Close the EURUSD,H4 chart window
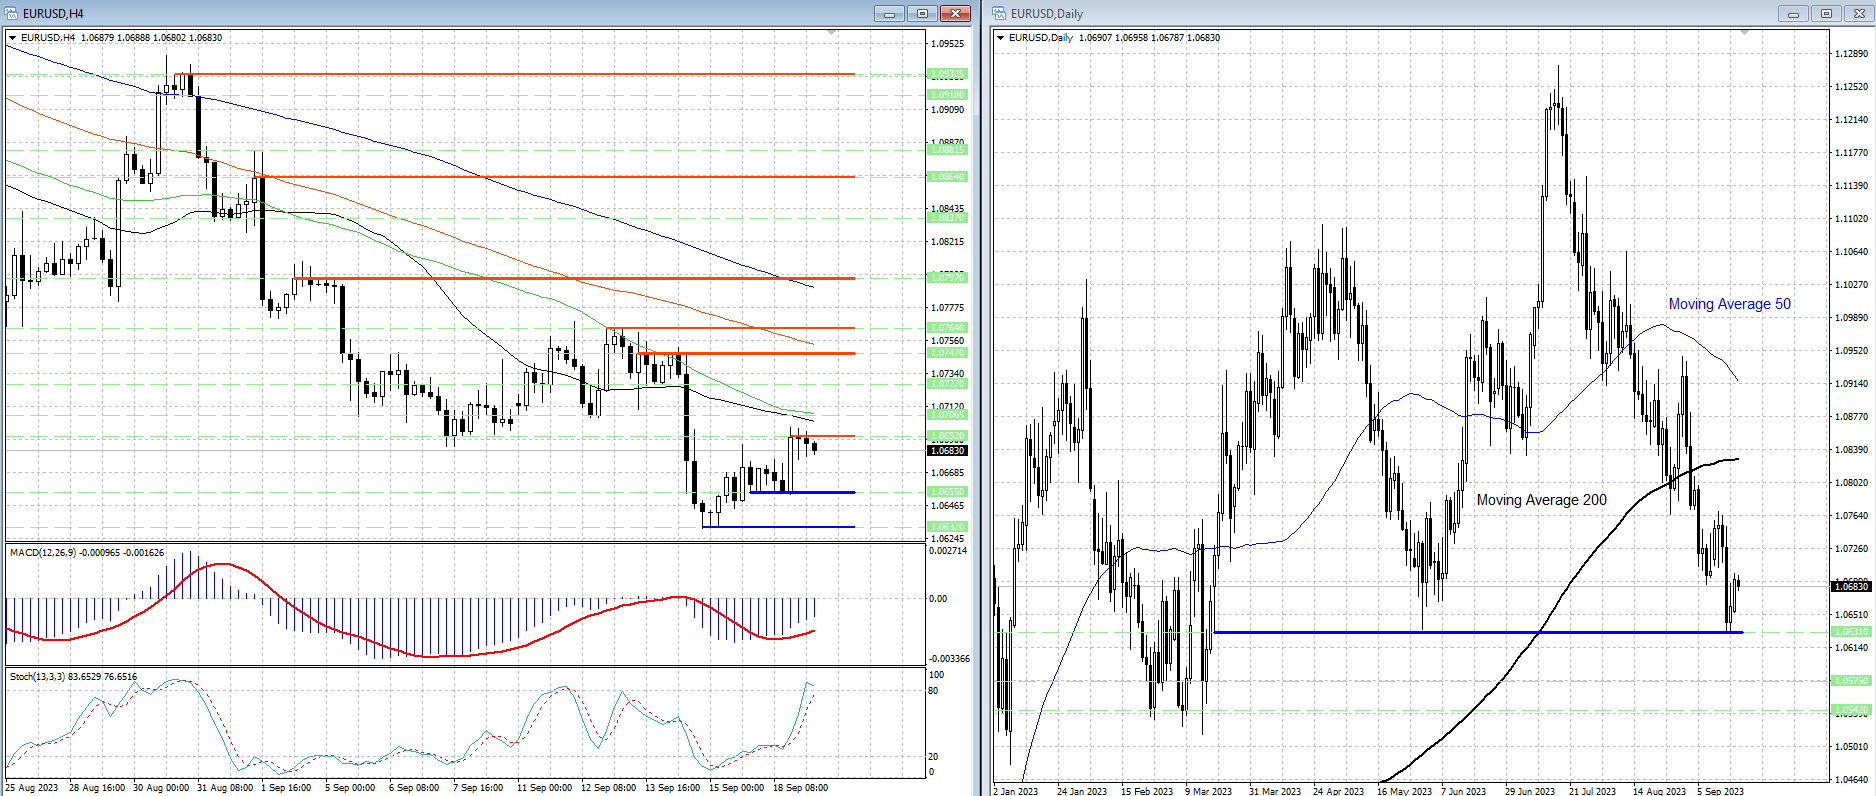This screenshot has height=796, width=1876. point(955,13)
